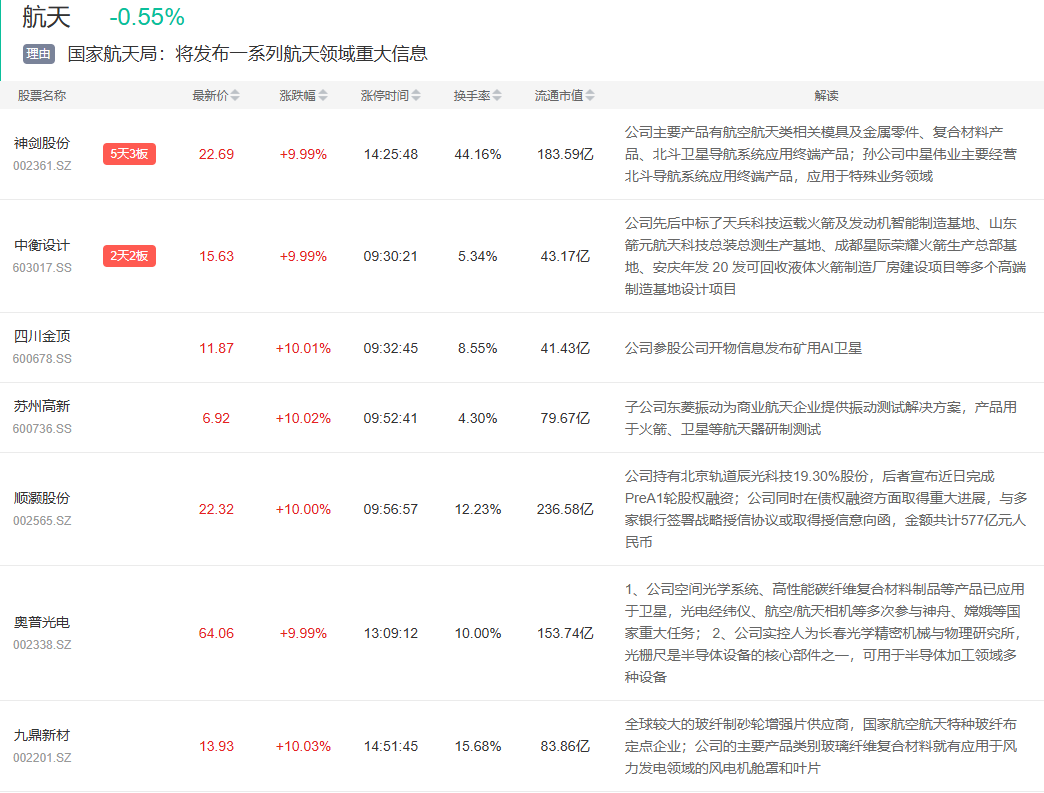Select 九鼎新材 stock name
The image size is (1044, 793).
click(42, 736)
